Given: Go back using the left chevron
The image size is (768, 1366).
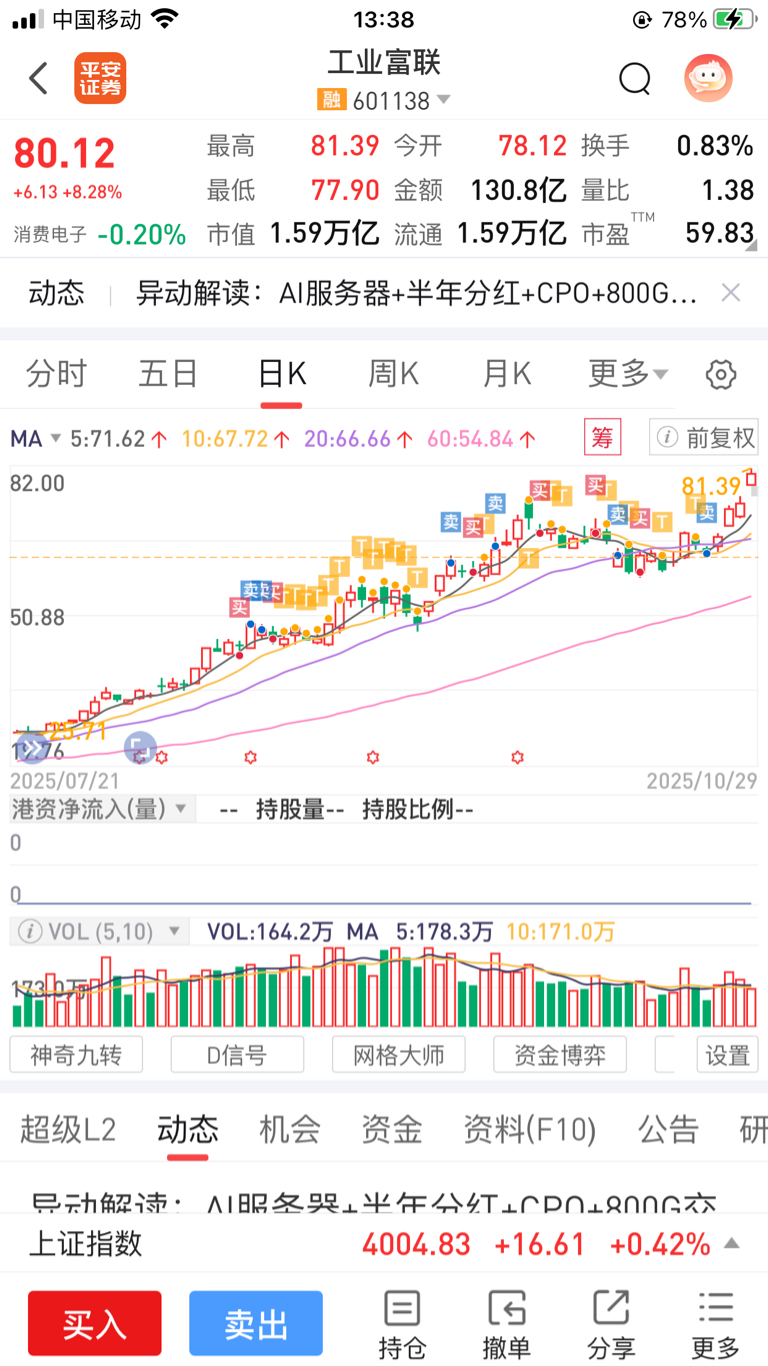Looking at the screenshot, I should pyautogui.click(x=38, y=78).
